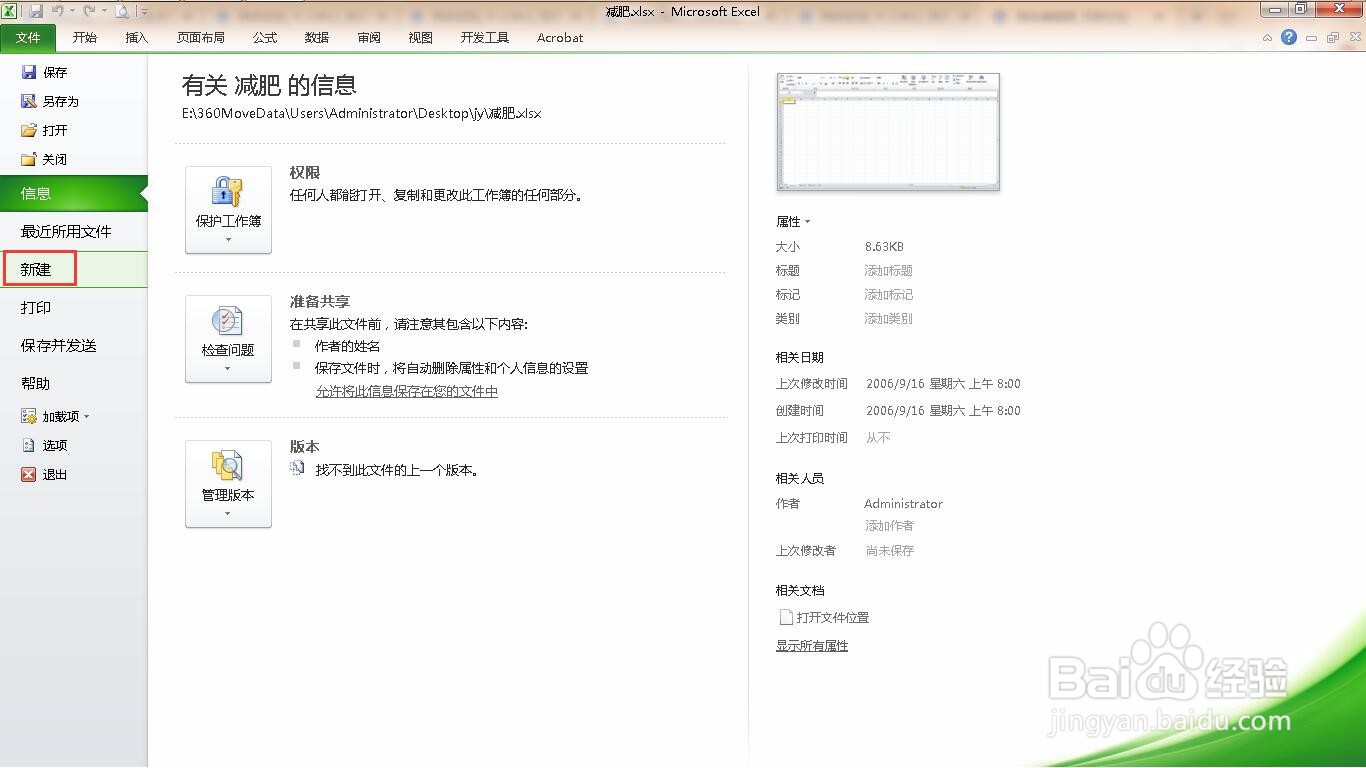Open Customize Quick Access Toolbar dropdown
Viewport: 1366px width, 768px height.
144,12
